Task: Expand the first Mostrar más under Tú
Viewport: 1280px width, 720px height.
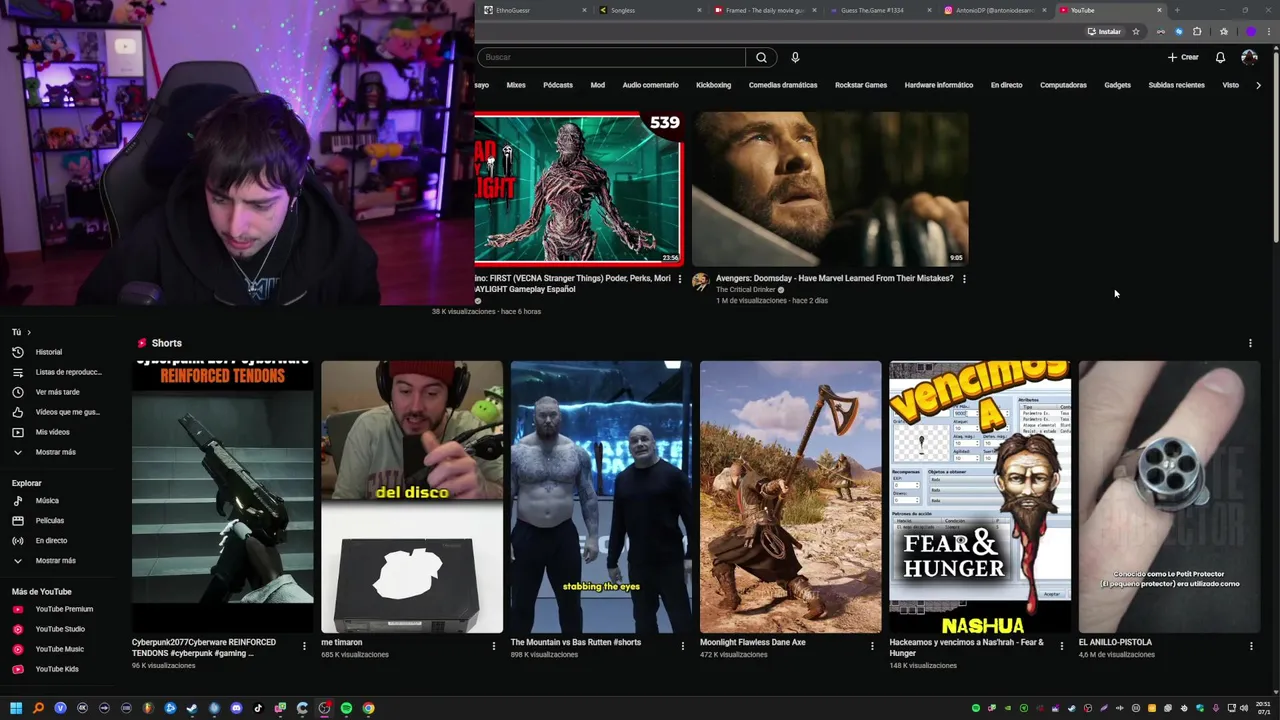Action: tap(56, 452)
